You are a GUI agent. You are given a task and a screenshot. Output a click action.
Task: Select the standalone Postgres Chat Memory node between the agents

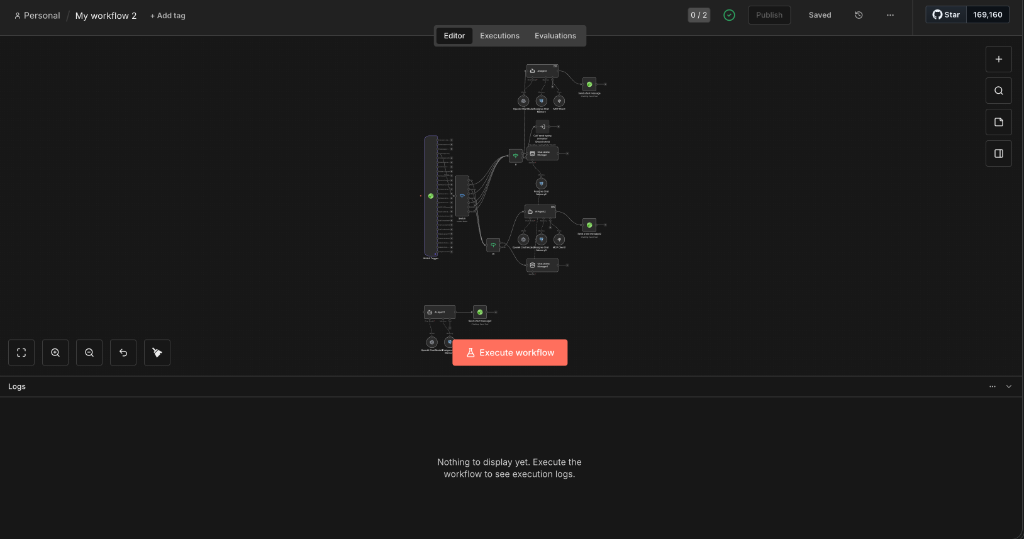tap(541, 184)
